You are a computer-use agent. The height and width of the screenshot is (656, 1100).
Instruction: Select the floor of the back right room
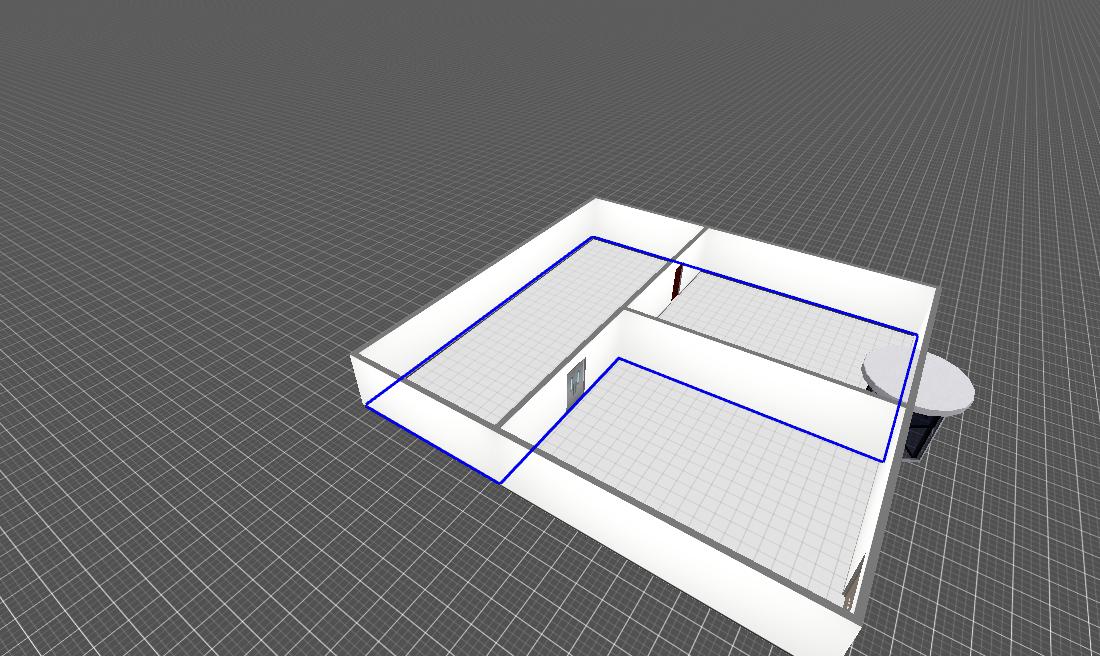click(780, 325)
